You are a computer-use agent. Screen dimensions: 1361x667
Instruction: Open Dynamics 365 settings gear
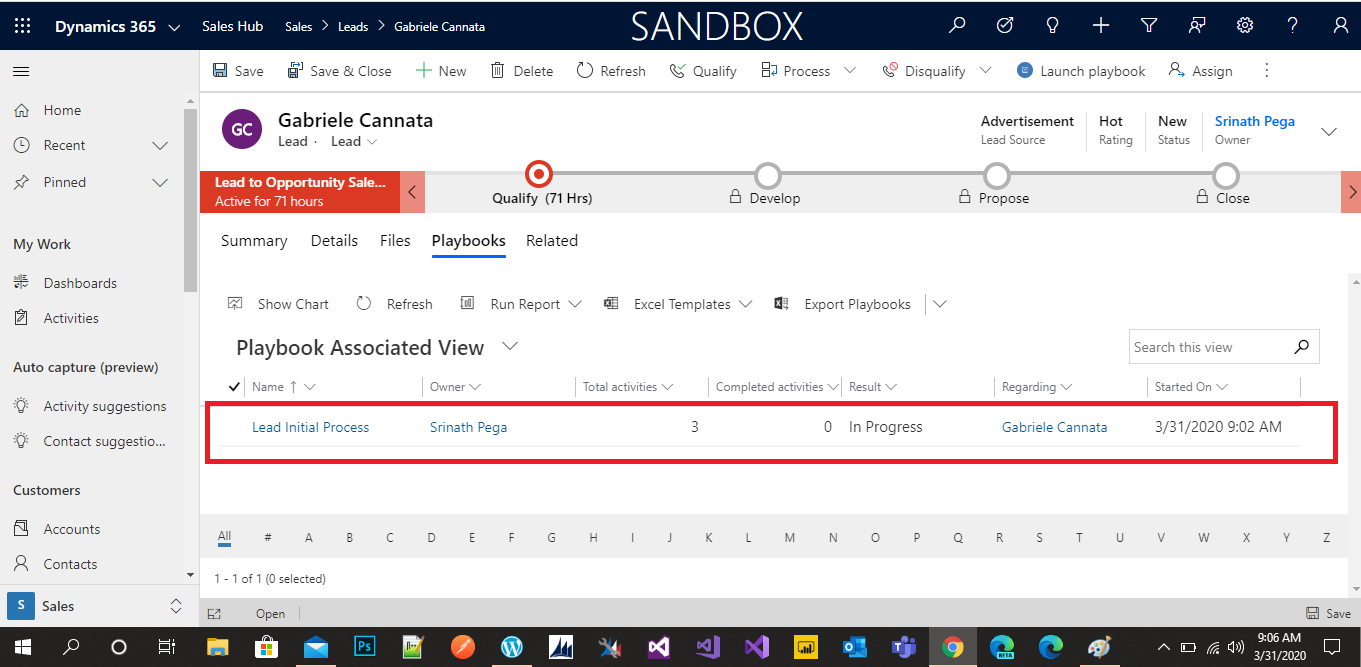[x=1244, y=25]
